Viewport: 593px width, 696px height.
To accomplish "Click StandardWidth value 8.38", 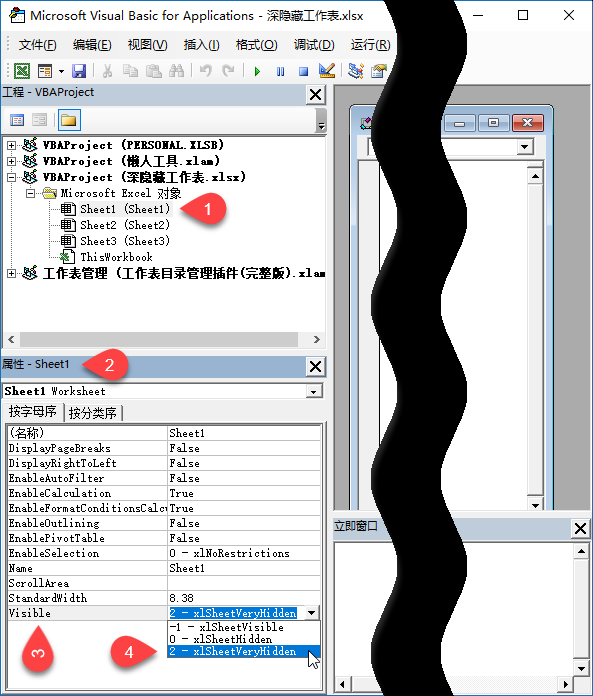I will tap(244, 598).
